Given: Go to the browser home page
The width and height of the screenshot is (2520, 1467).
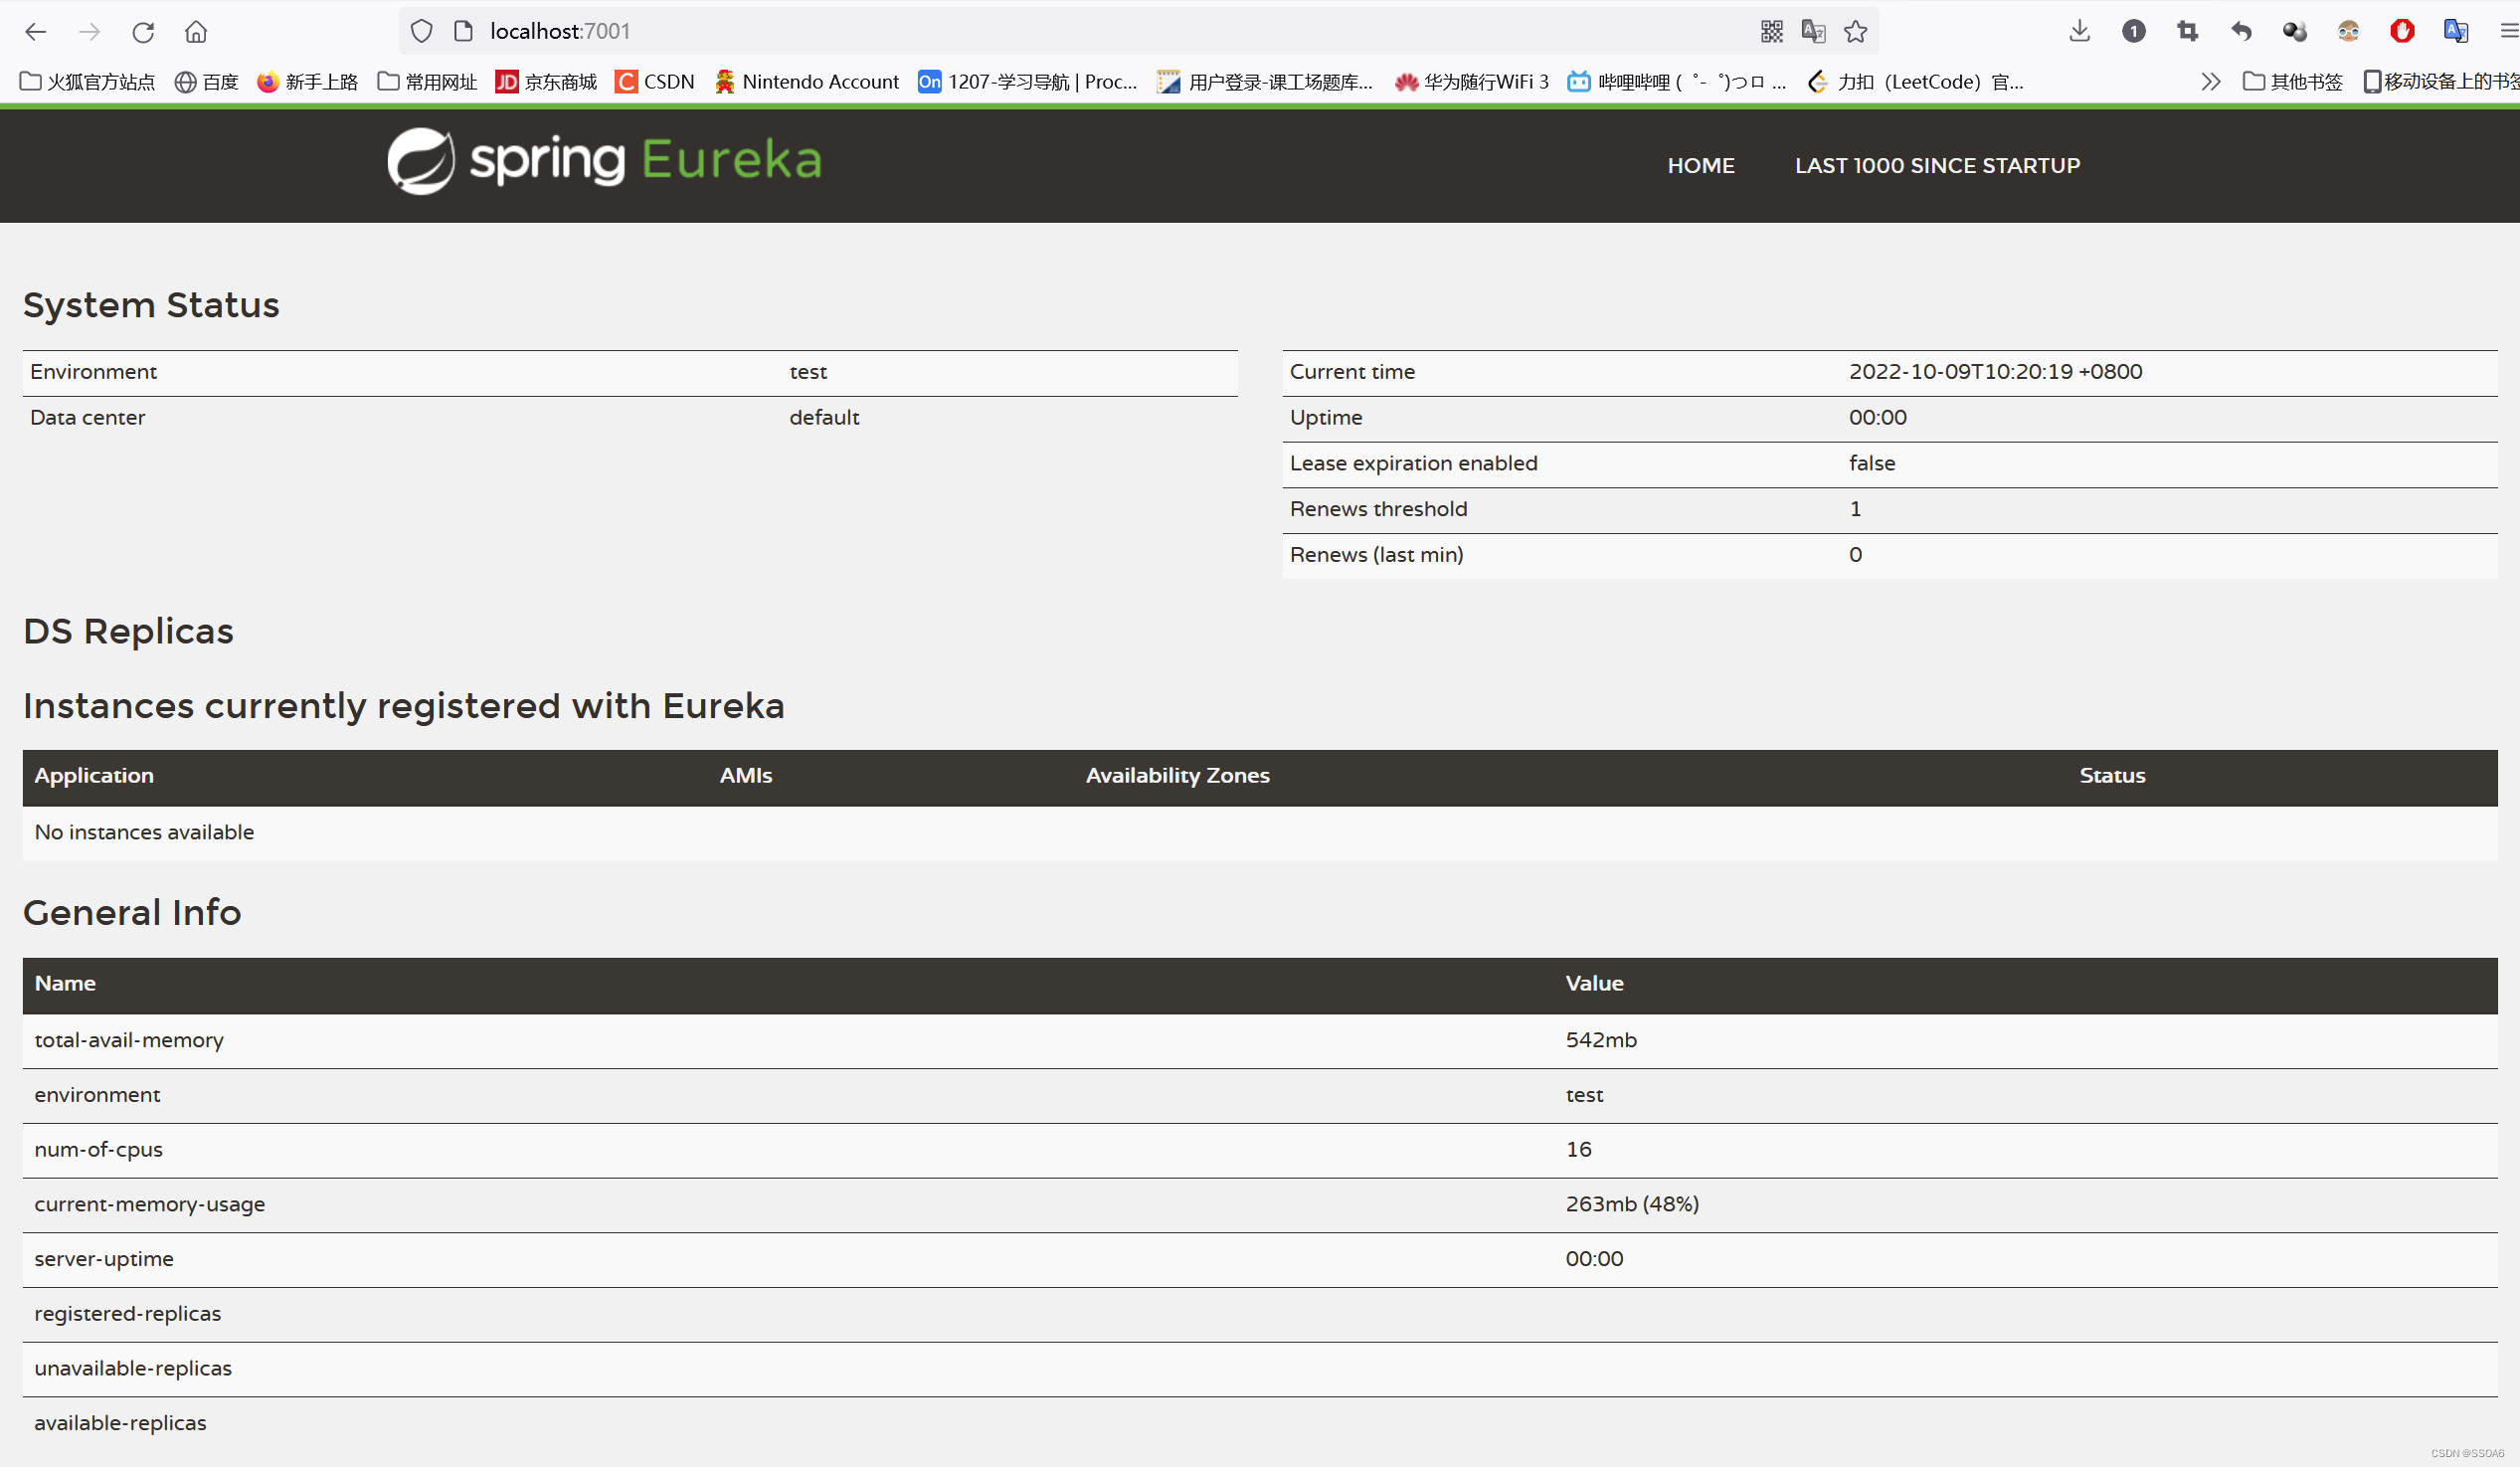Looking at the screenshot, I should [x=196, y=32].
